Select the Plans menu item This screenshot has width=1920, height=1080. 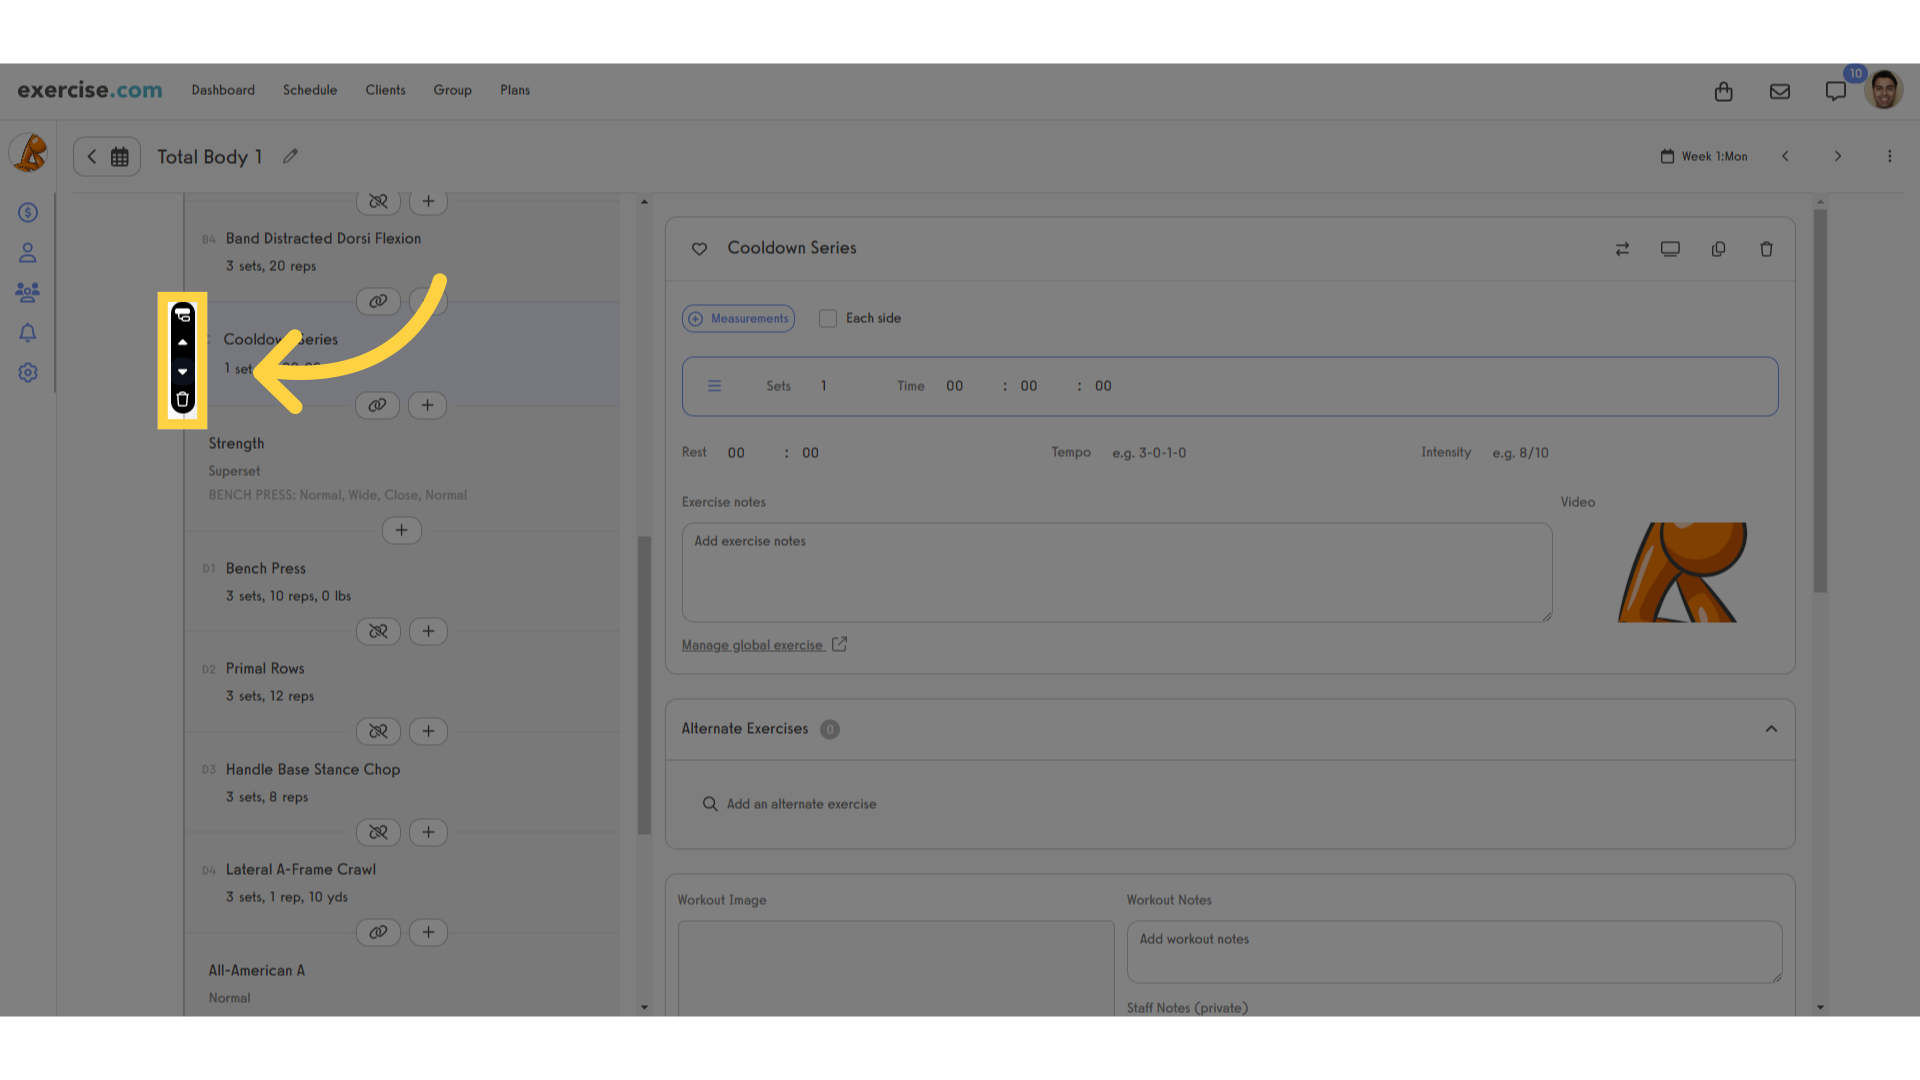514,88
